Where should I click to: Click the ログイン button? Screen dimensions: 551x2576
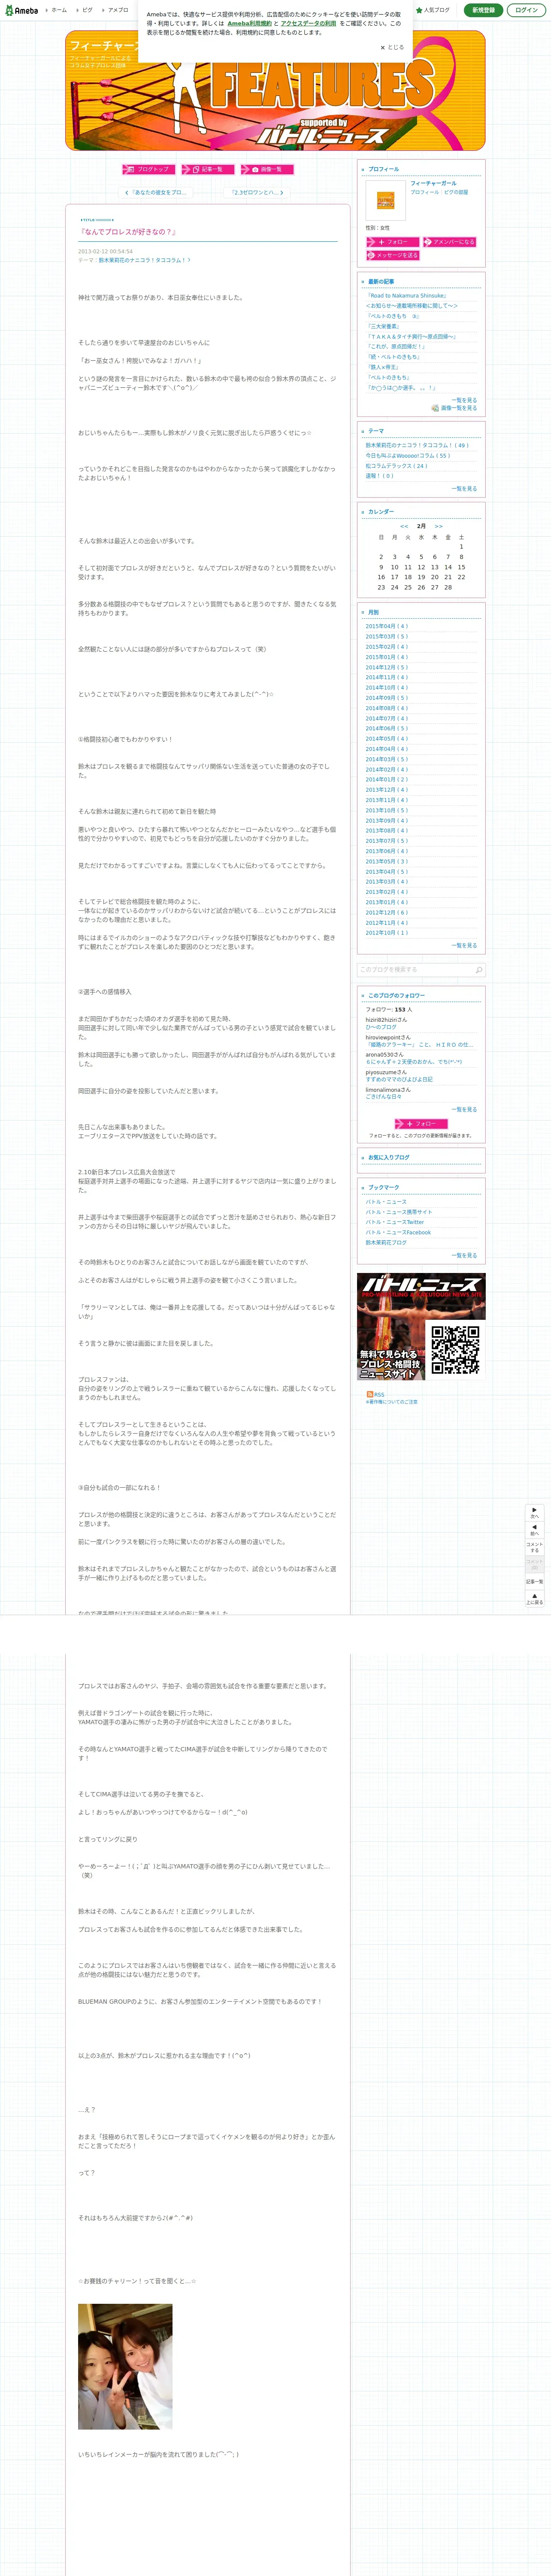point(526,10)
